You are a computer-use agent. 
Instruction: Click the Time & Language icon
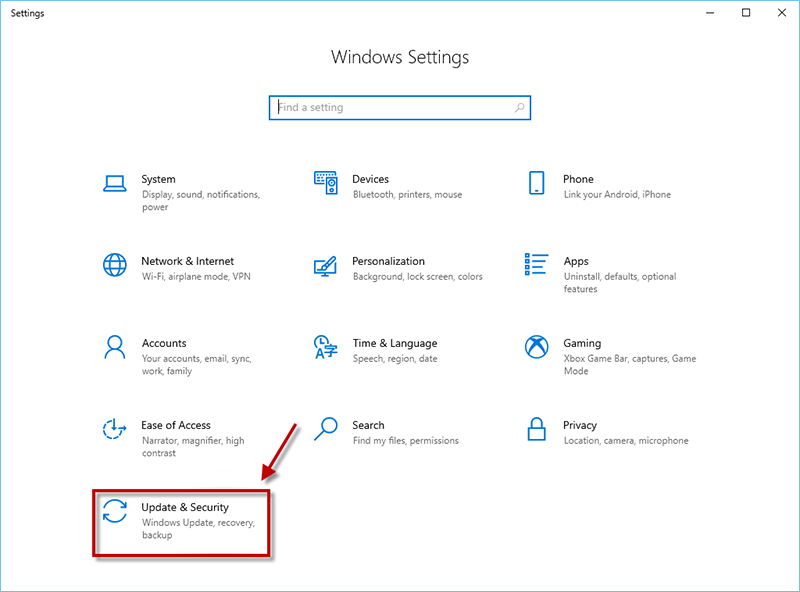[x=326, y=347]
